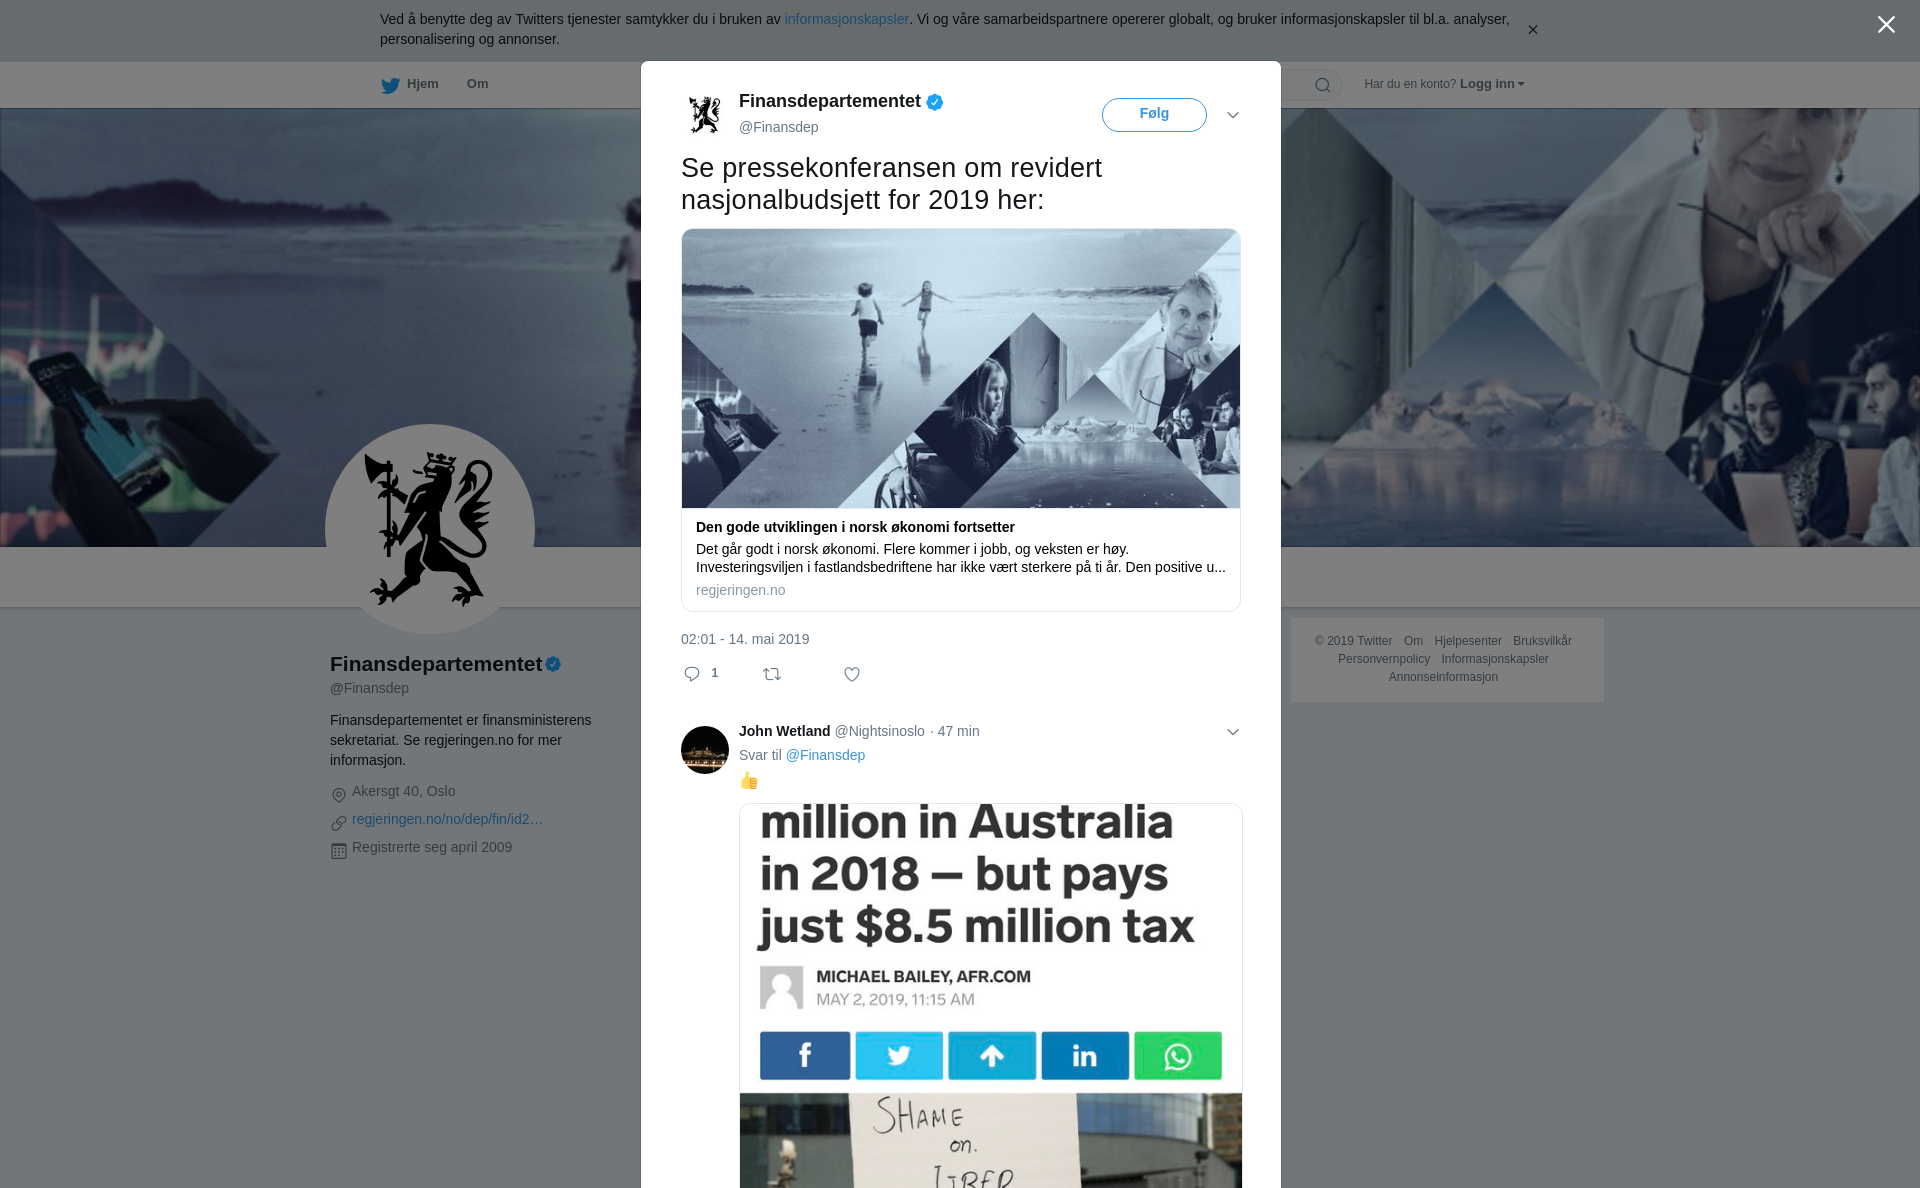Viewport: 1920px width, 1188px height.
Task: Close the tweet overlay dialog
Action: (1886, 24)
